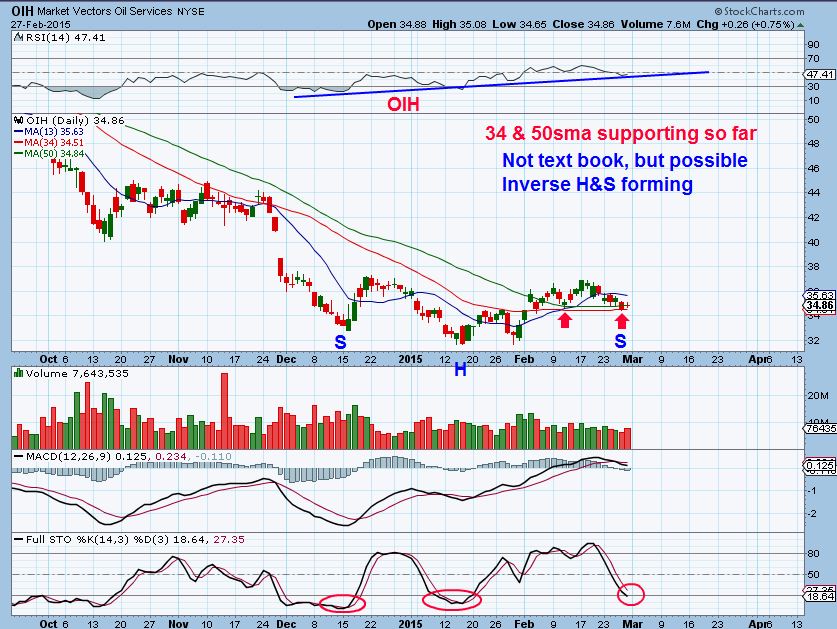Click the High 35.08 value
This screenshot has width=837, height=629.
tap(459, 24)
